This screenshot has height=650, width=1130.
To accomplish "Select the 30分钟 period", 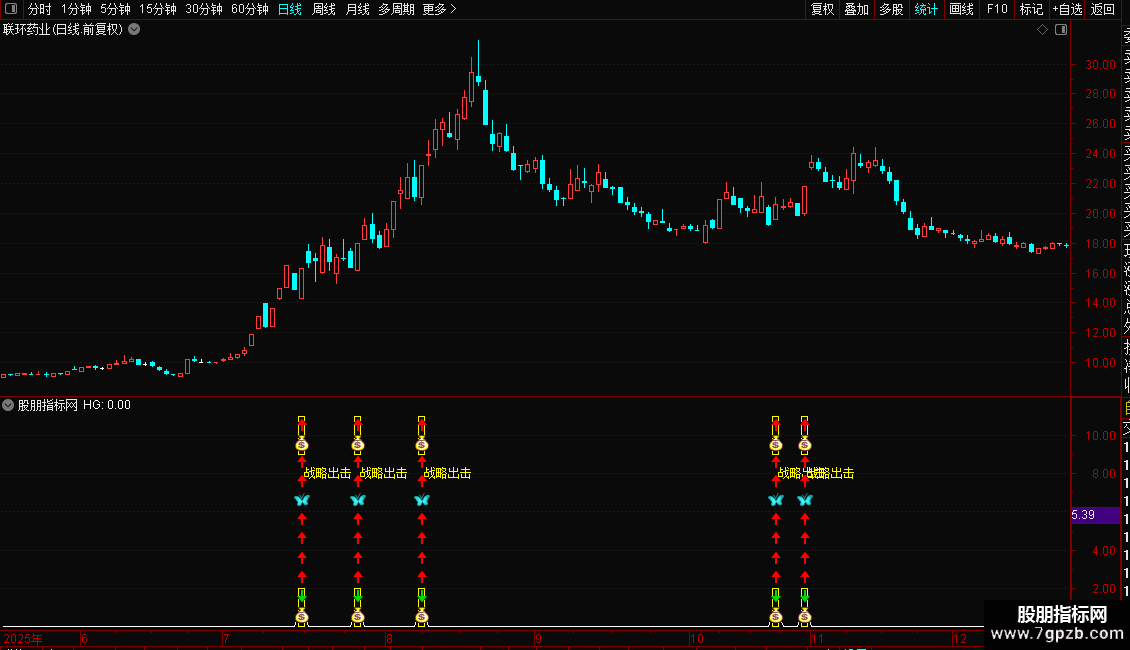I will (204, 9).
